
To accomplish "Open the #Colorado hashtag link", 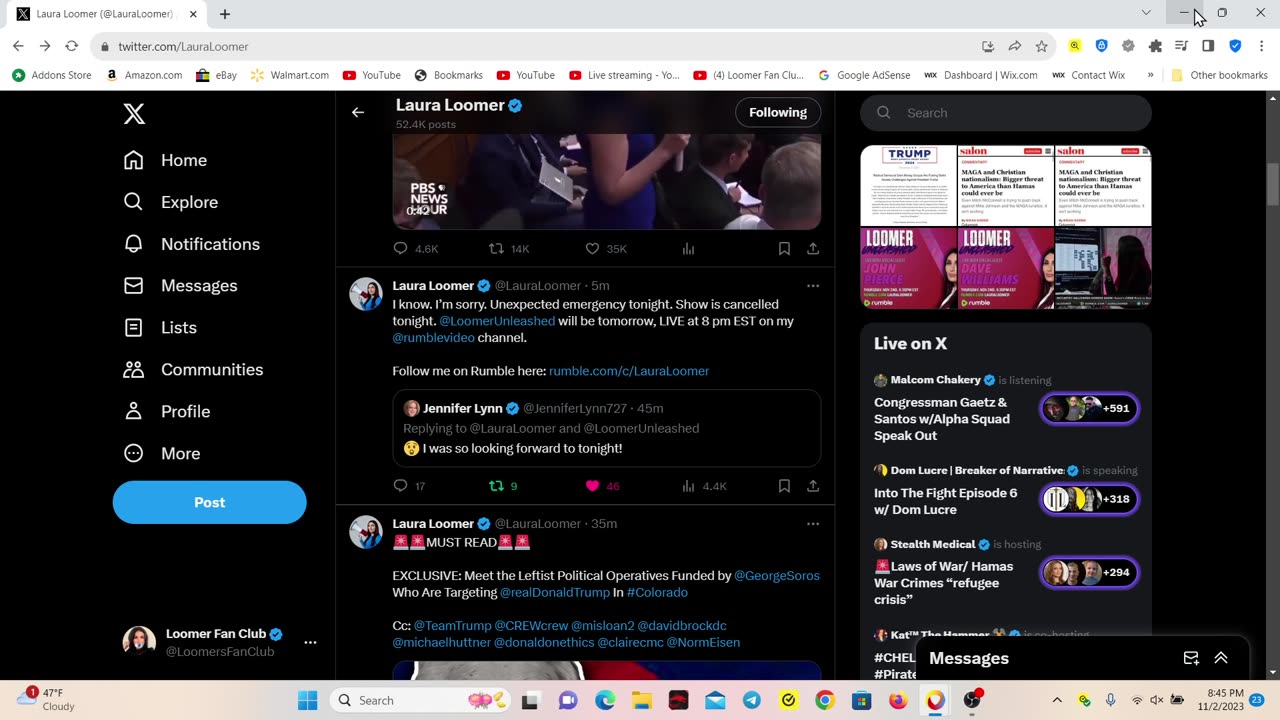I will pyautogui.click(x=657, y=593).
